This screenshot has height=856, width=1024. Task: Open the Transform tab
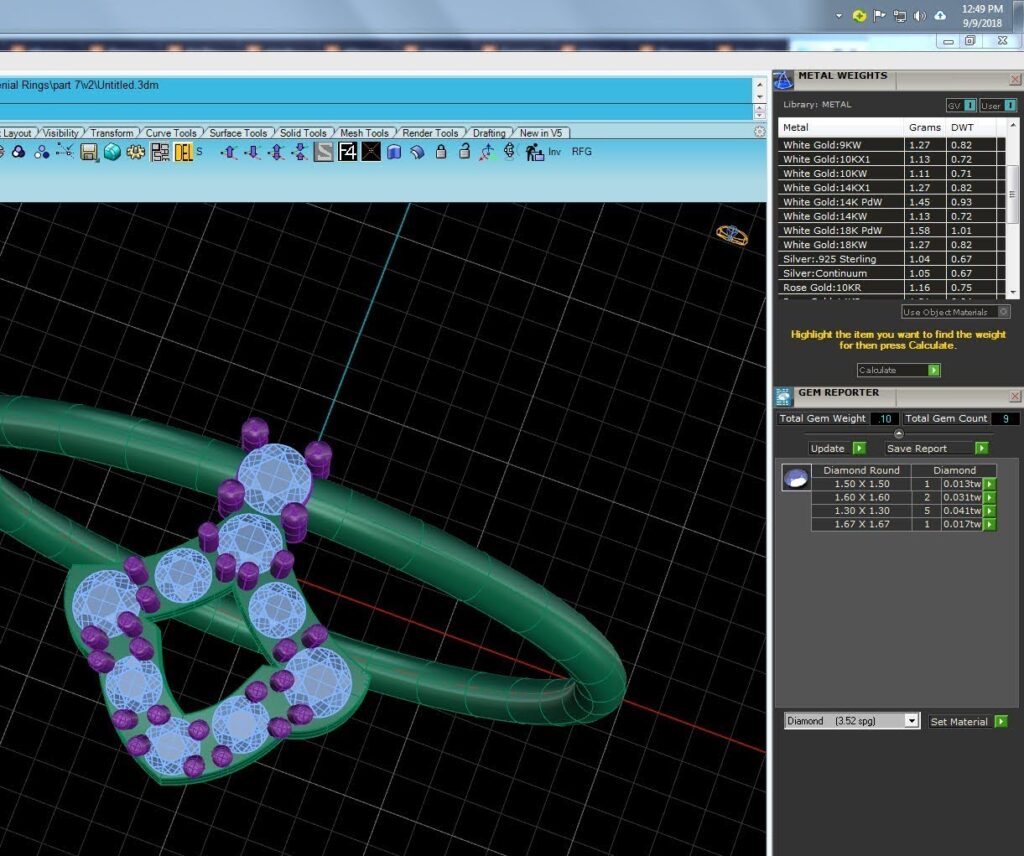tap(112, 133)
